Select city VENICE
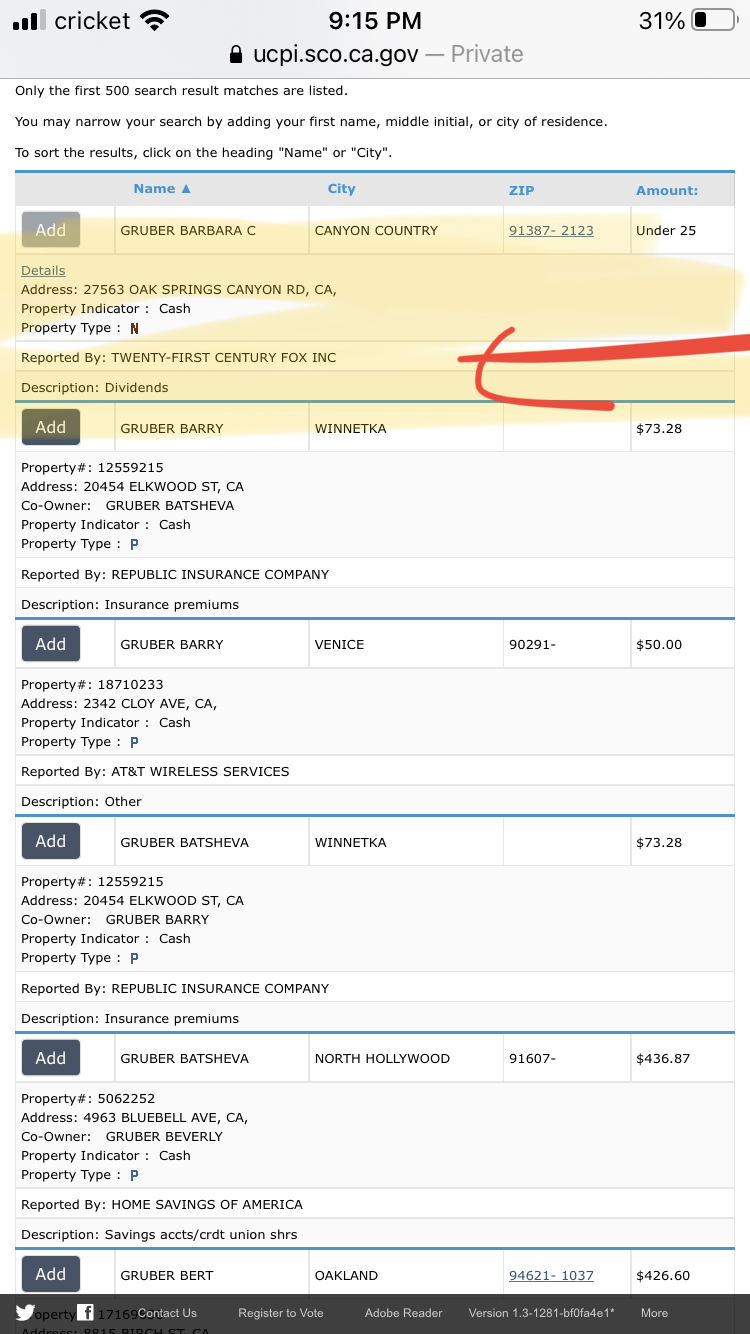The image size is (750, 1334). click(x=339, y=644)
